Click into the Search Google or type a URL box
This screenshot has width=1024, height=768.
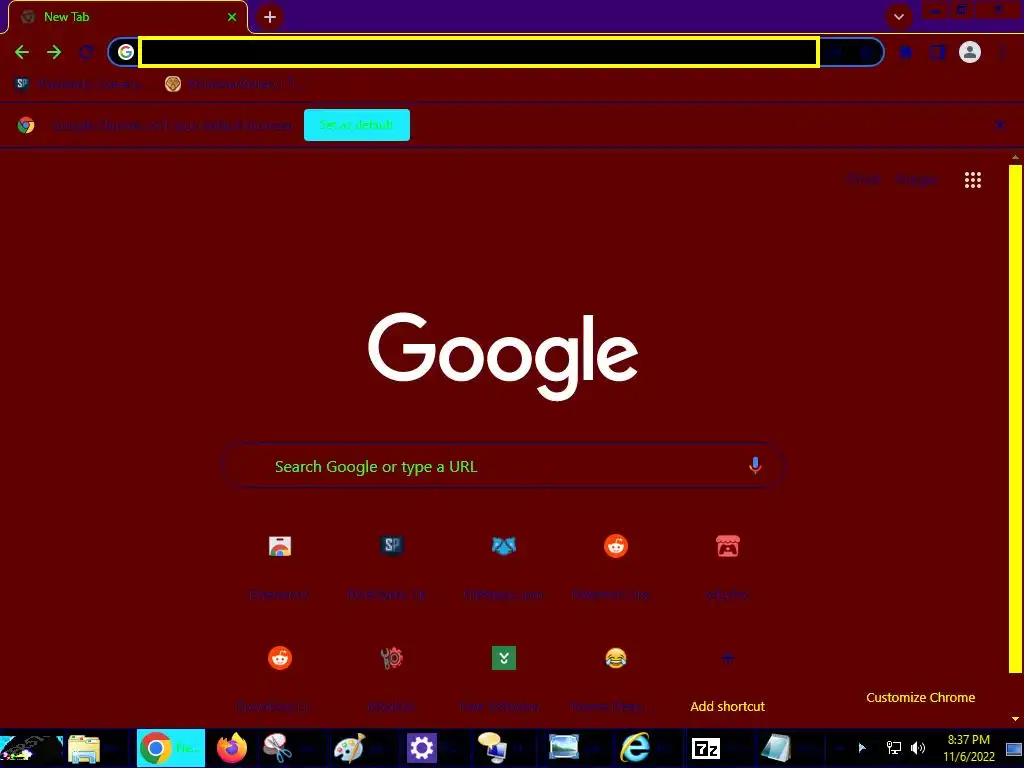[x=504, y=466]
